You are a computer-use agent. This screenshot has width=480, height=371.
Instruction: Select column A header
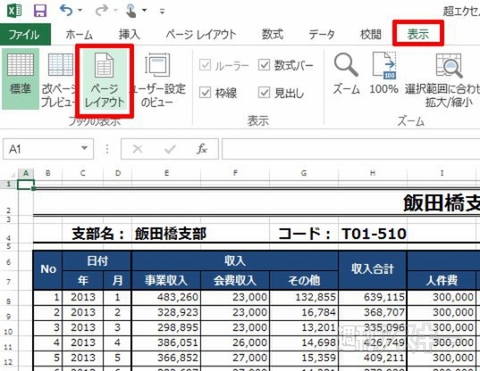coord(26,173)
